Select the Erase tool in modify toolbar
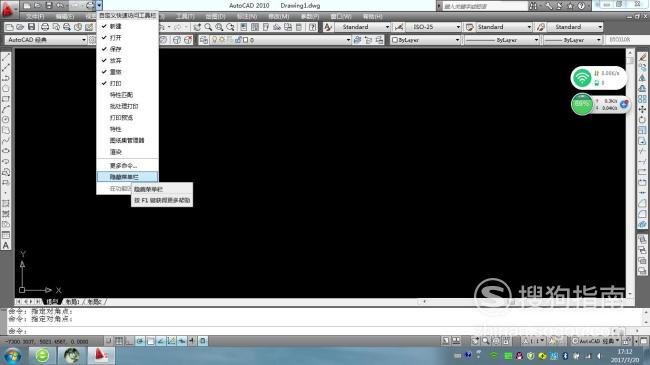650x365 pixels. pos(642,57)
